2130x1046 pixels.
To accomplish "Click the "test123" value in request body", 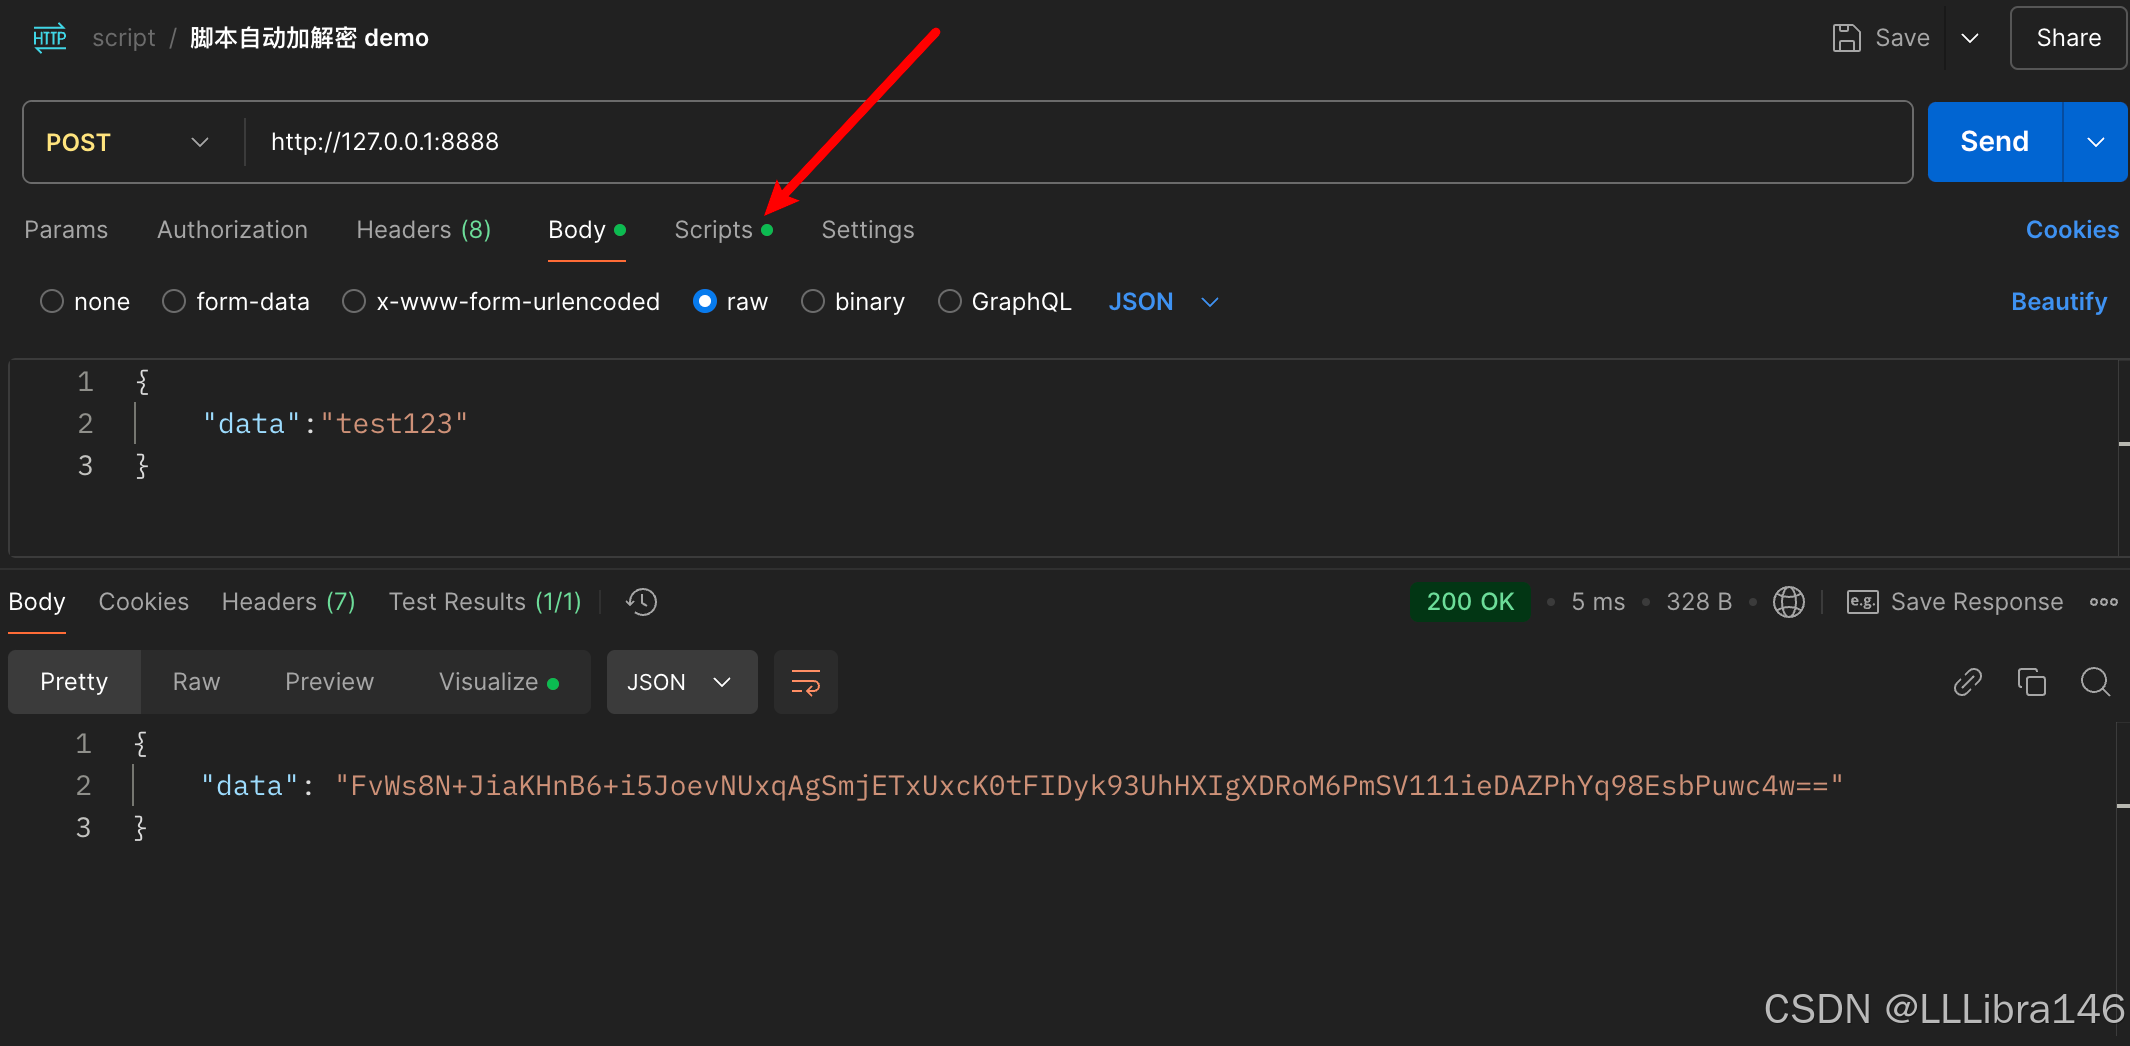I will point(394,424).
